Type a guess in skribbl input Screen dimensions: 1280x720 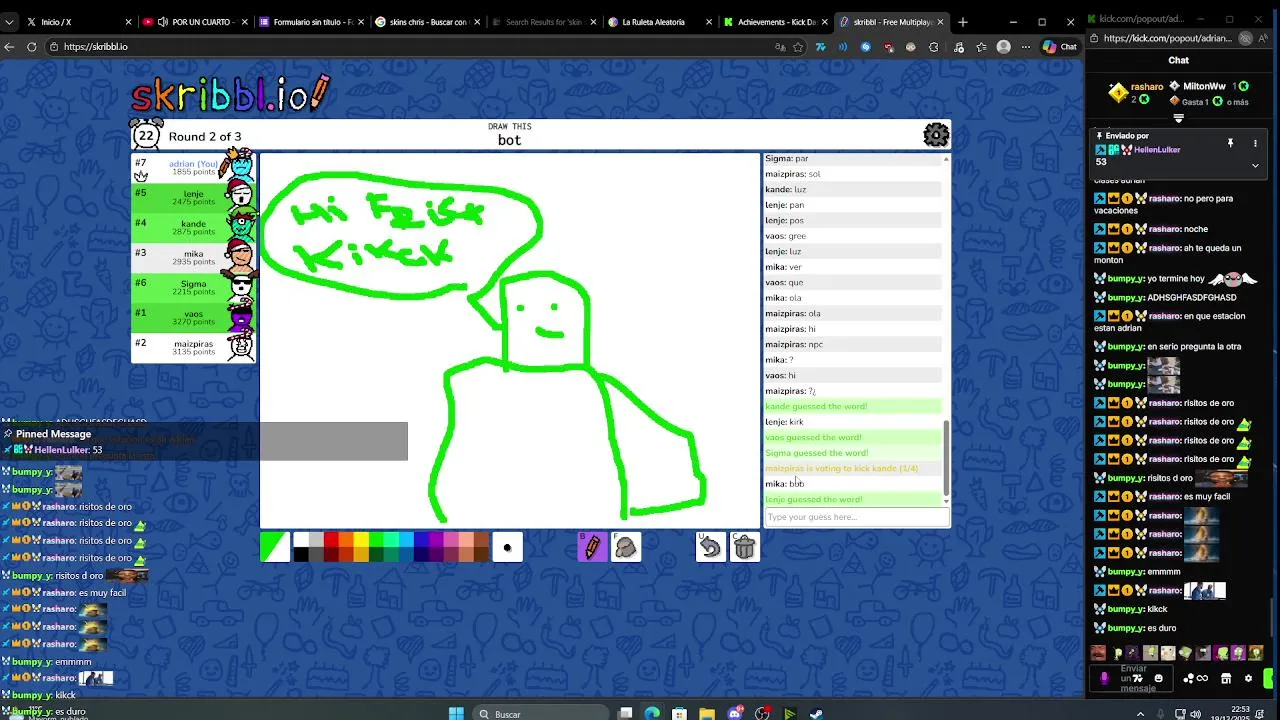point(857,517)
